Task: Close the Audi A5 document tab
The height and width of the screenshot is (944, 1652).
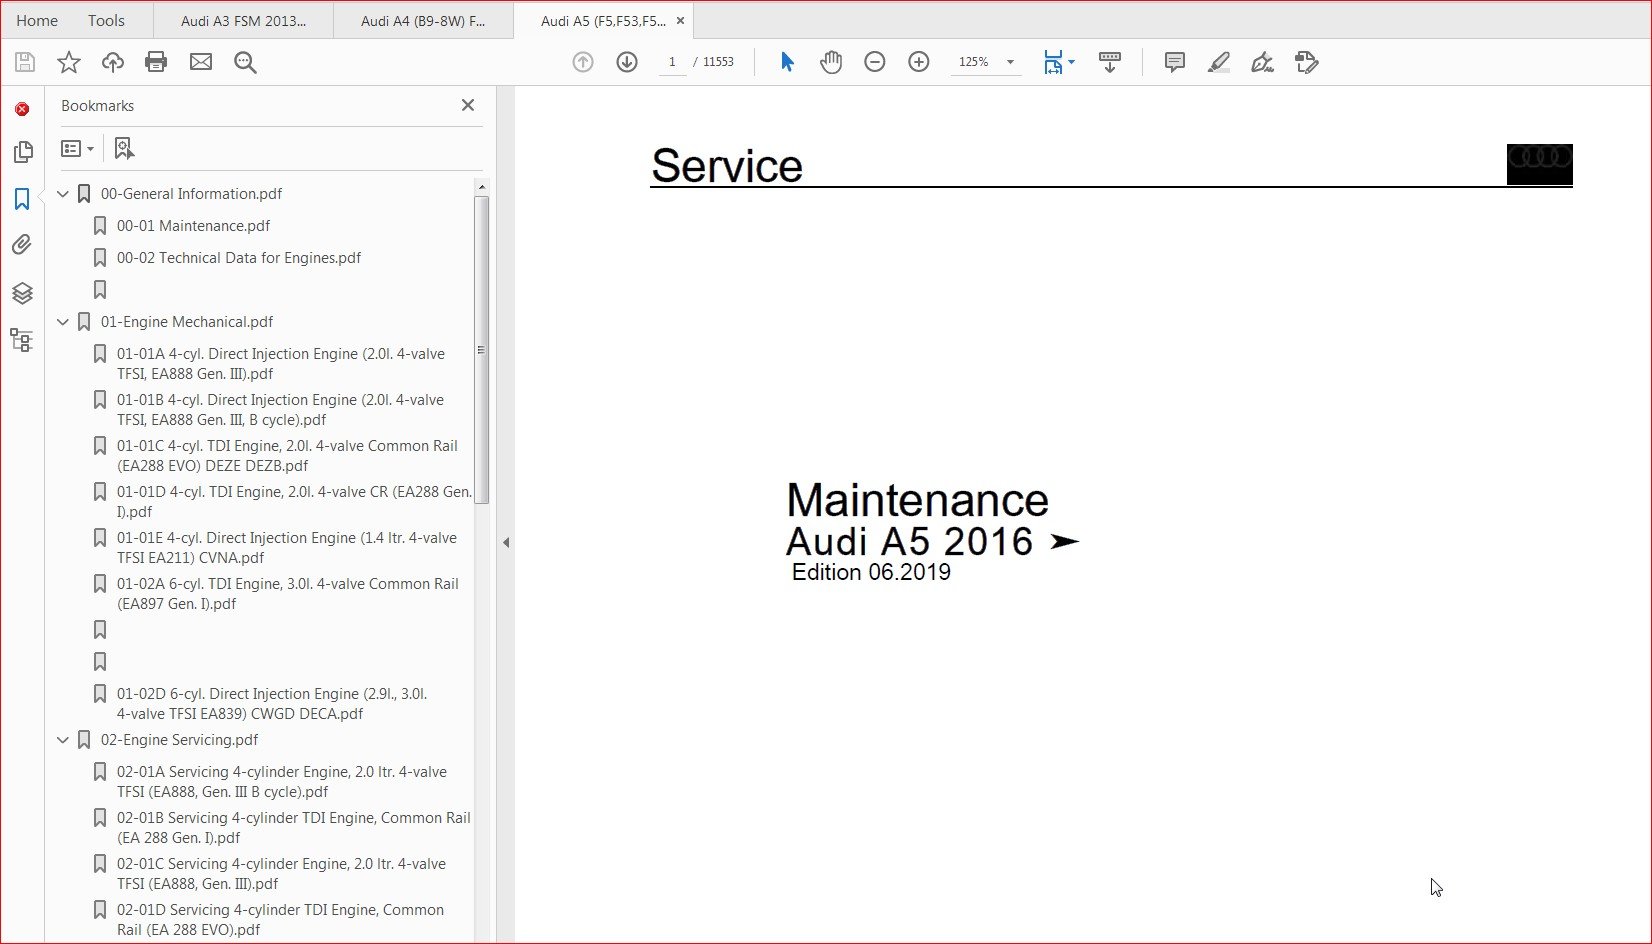Action: pyautogui.click(x=680, y=21)
